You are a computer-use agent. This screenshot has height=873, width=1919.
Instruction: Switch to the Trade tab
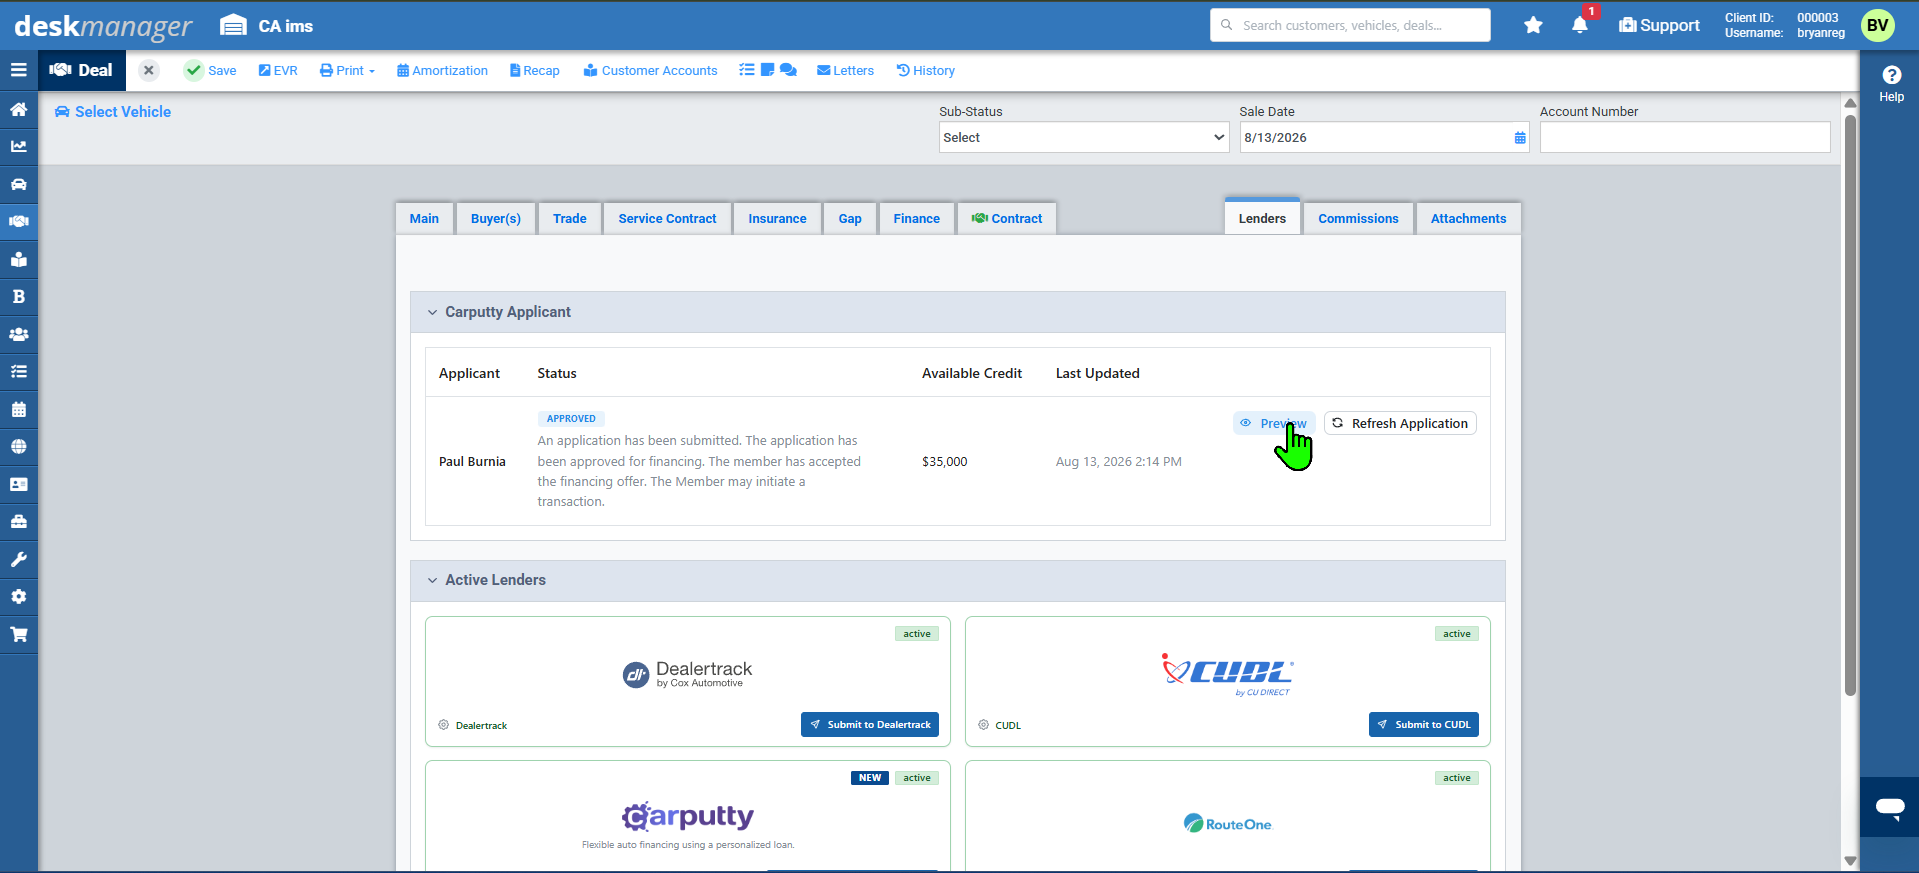[570, 219]
